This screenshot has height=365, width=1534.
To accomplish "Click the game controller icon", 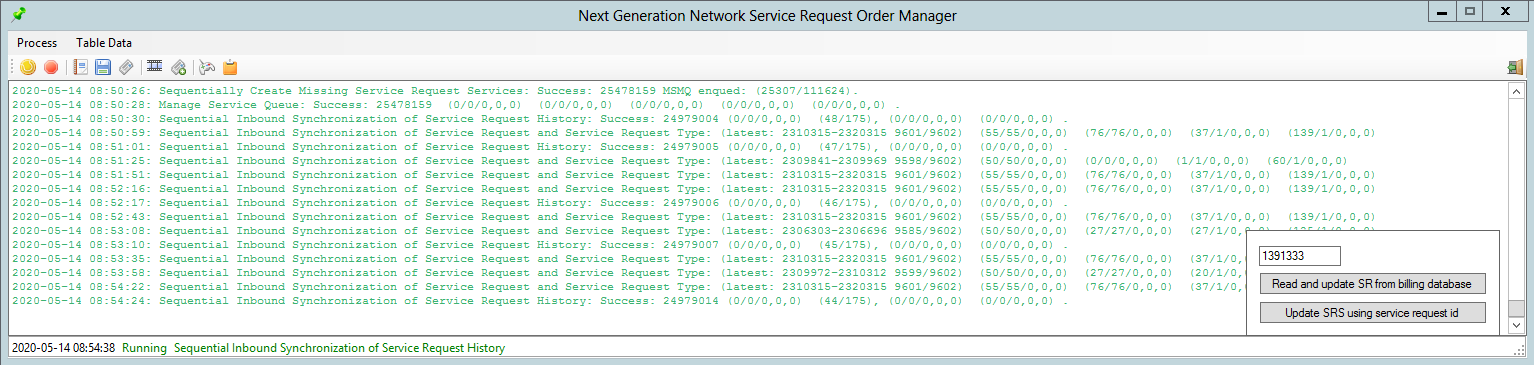I will tap(207, 67).
